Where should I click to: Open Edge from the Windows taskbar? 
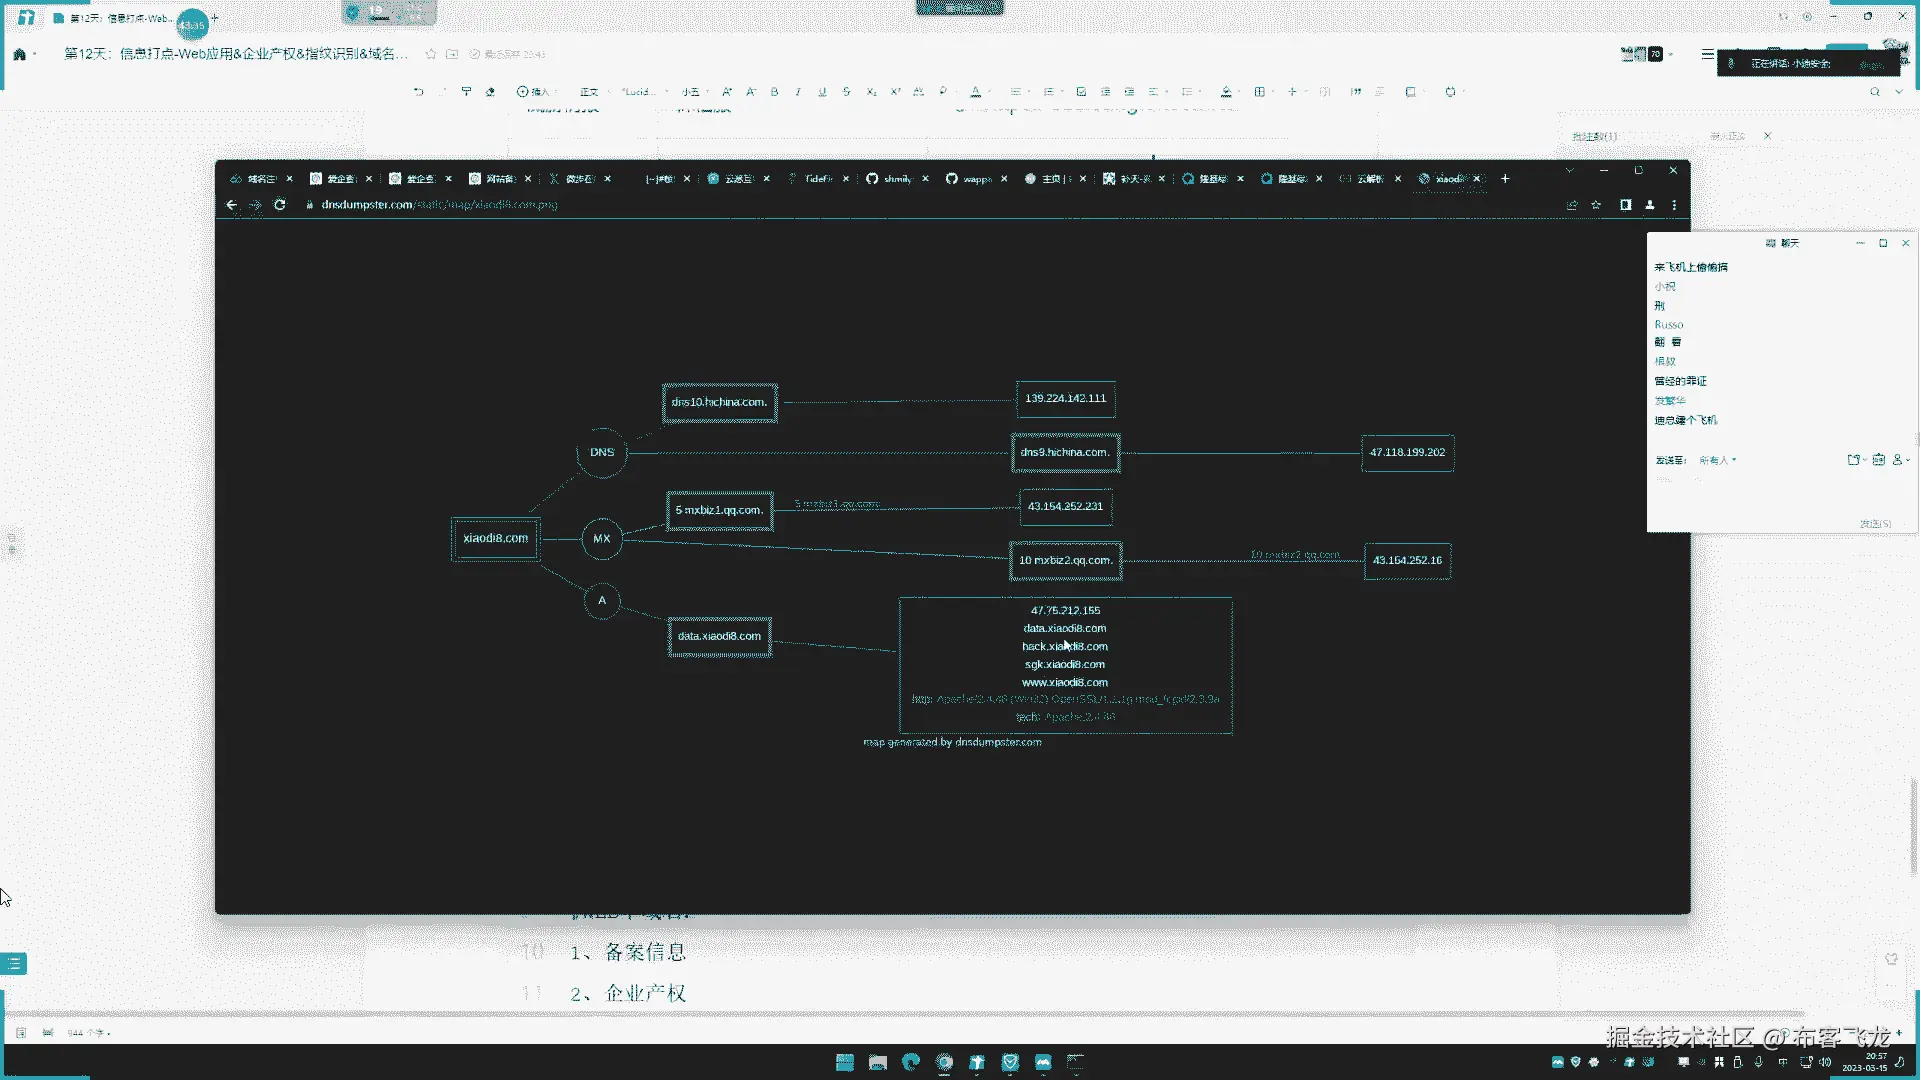910,1062
